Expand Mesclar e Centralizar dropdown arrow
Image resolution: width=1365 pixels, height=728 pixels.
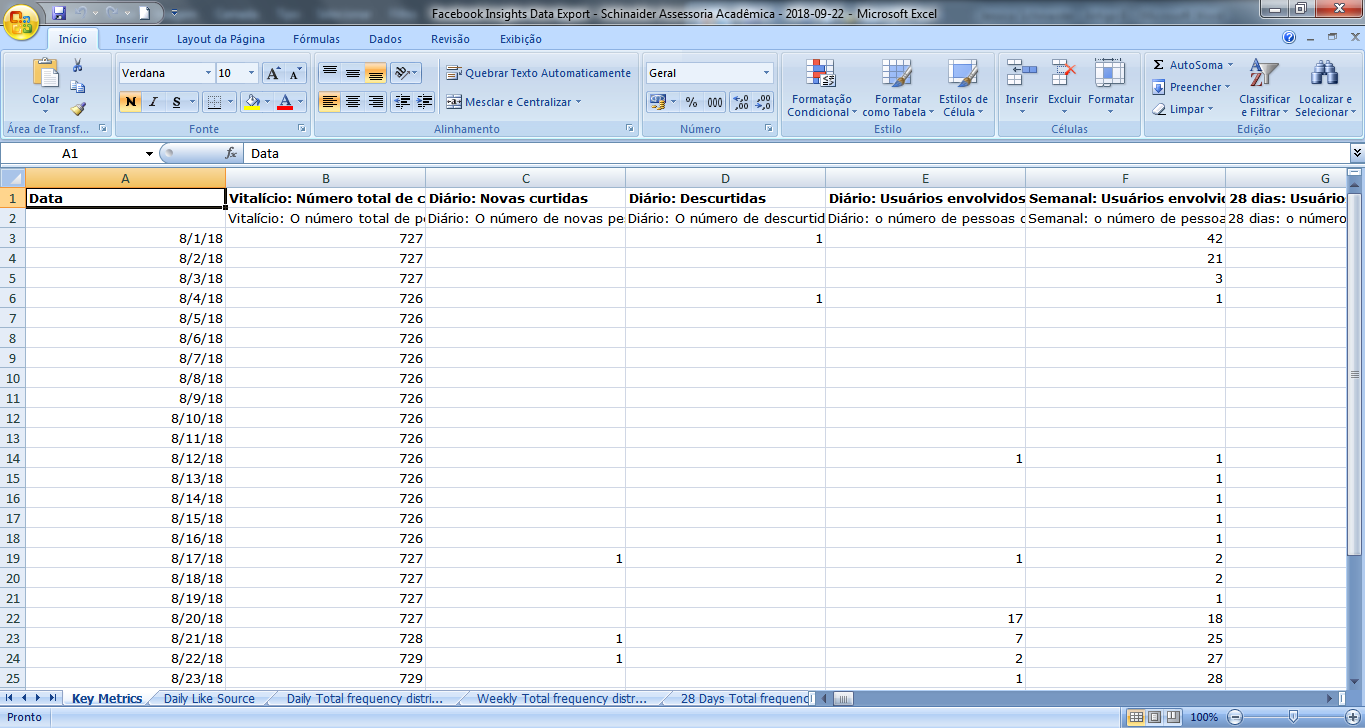[x=578, y=102]
